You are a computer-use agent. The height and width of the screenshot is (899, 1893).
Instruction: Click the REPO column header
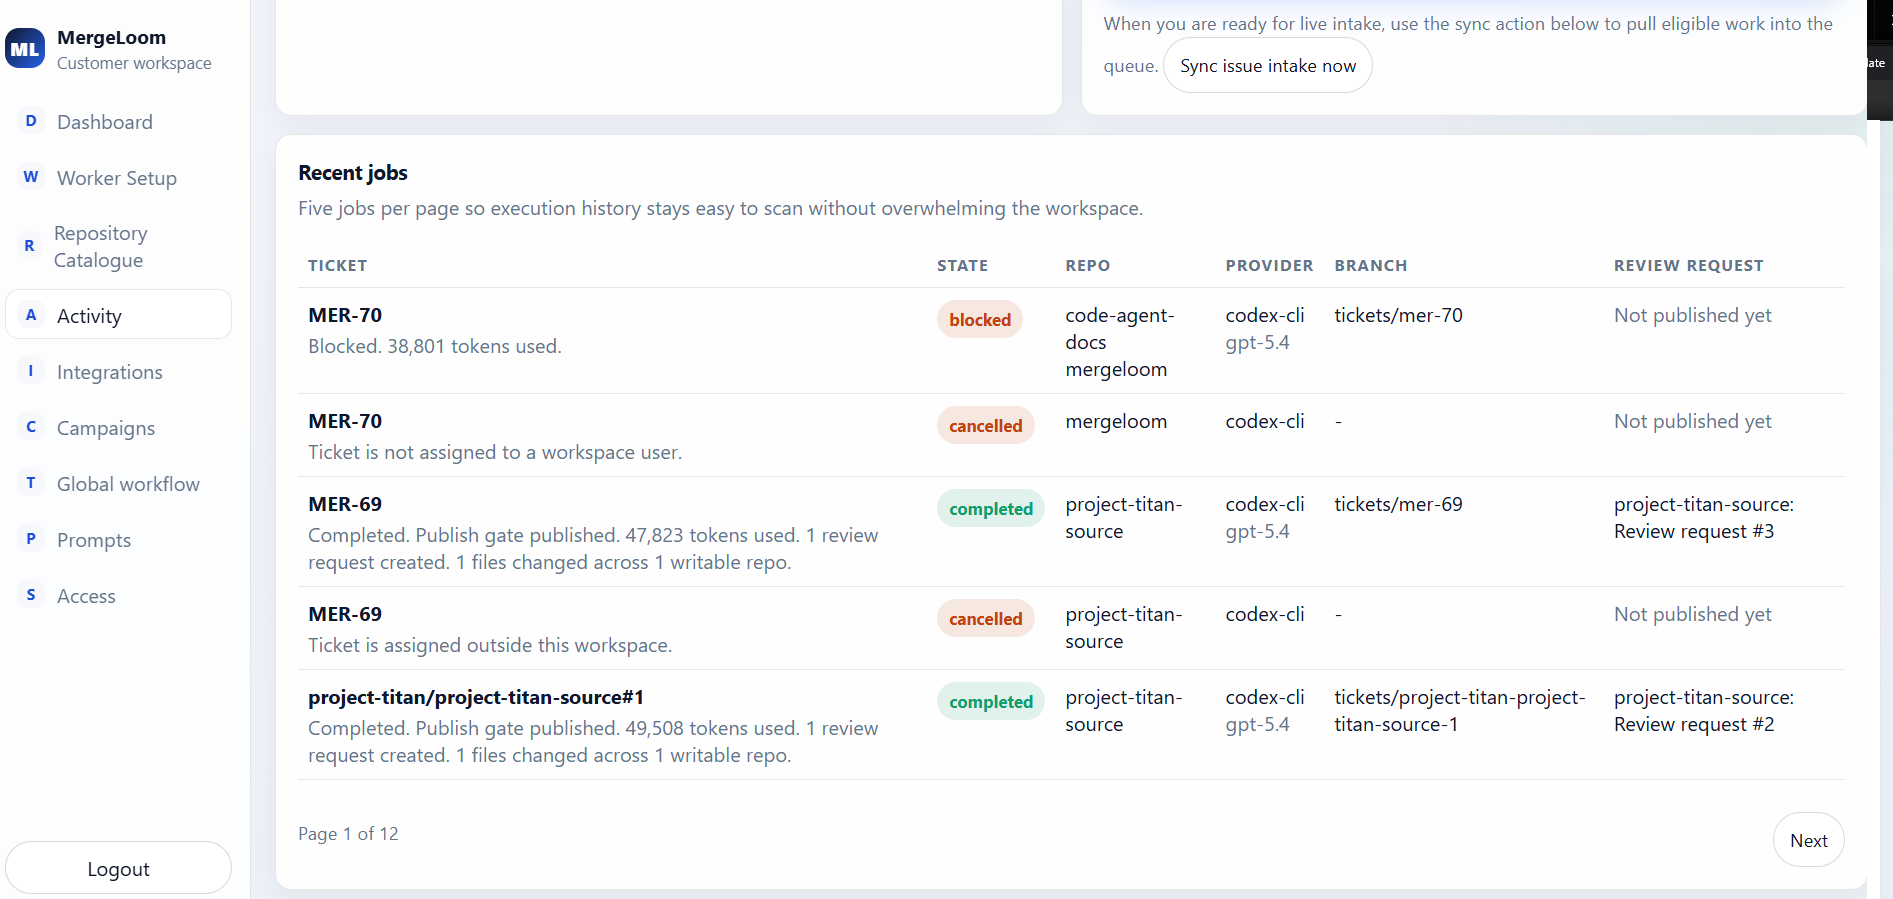(1087, 265)
